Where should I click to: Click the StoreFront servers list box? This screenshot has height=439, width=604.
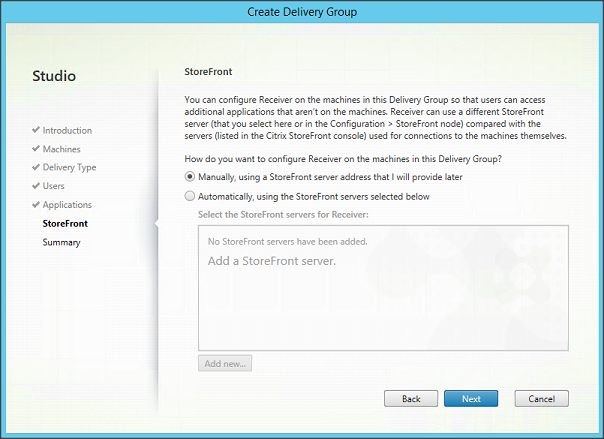383,288
